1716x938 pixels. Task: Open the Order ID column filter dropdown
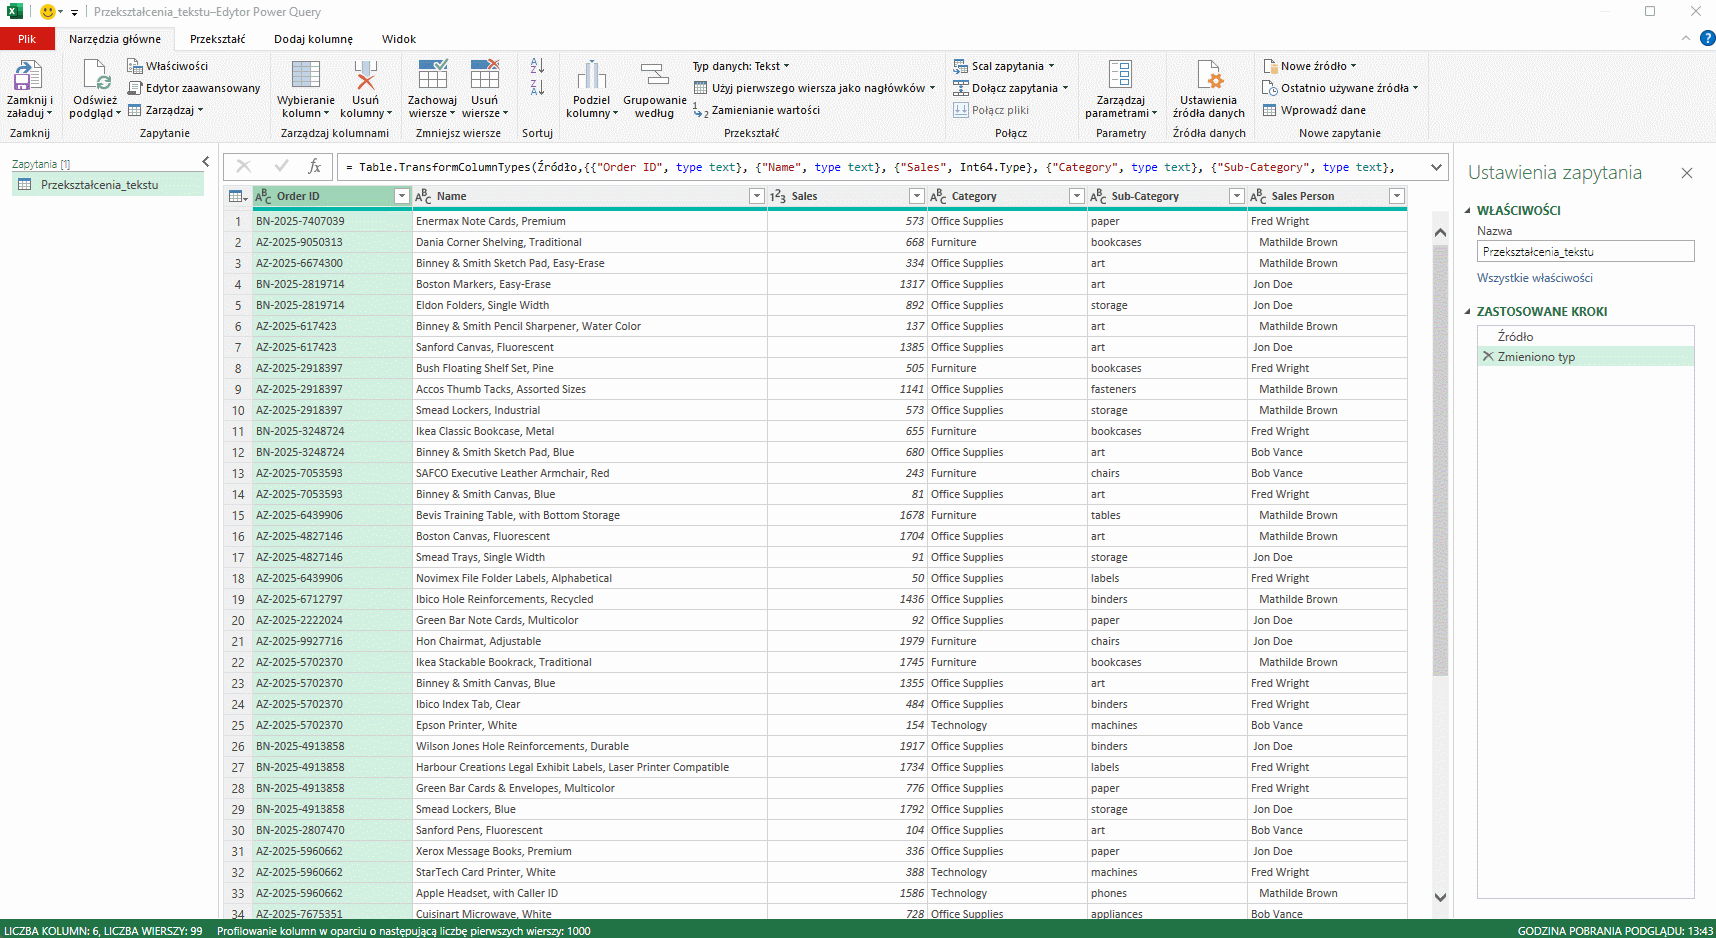pyautogui.click(x=401, y=196)
